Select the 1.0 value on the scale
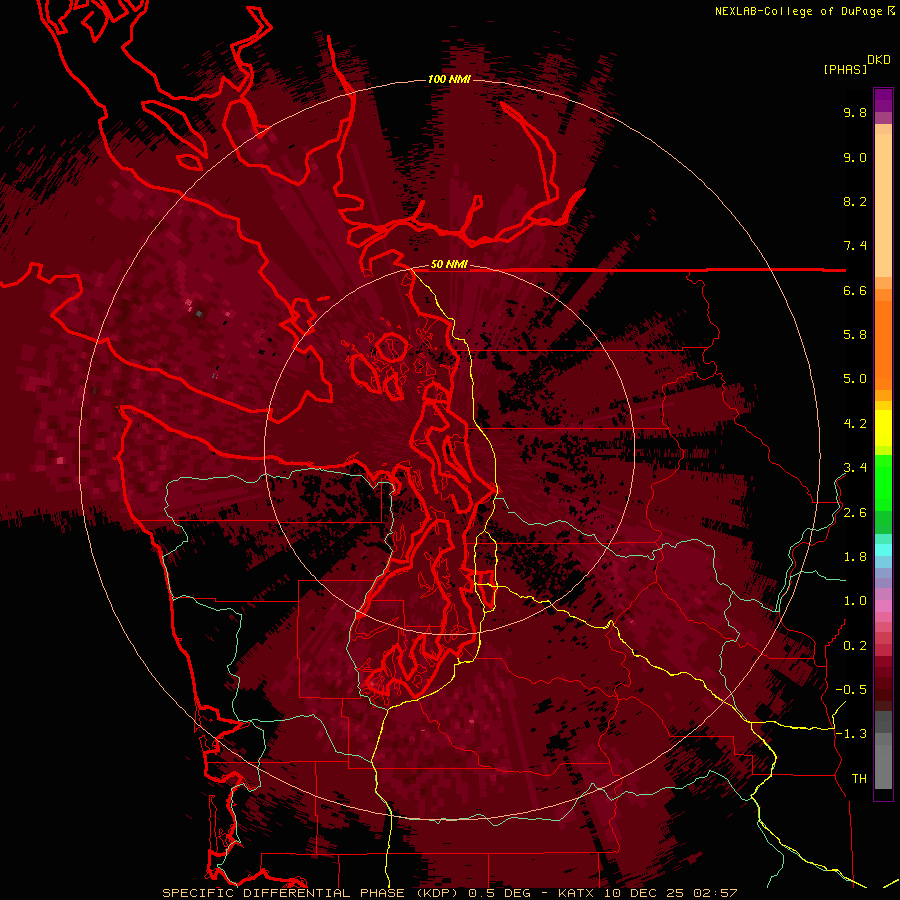The width and height of the screenshot is (900, 900). click(855, 601)
